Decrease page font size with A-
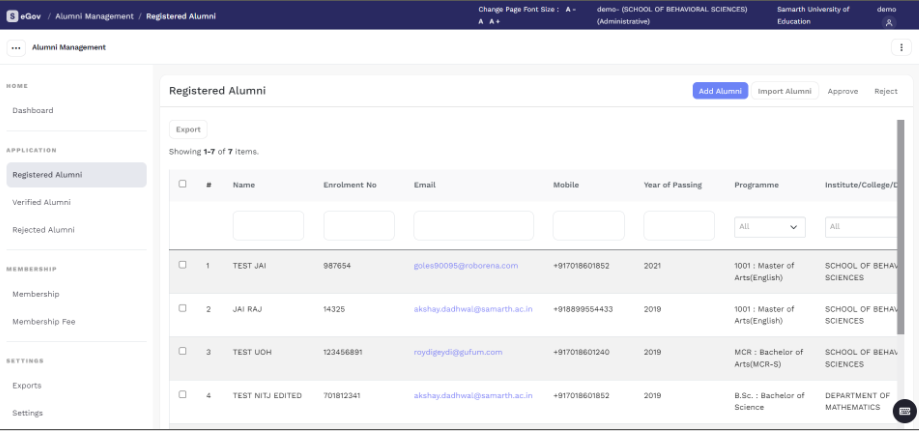The height and width of the screenshot is (432, 919). coord(571,9)
